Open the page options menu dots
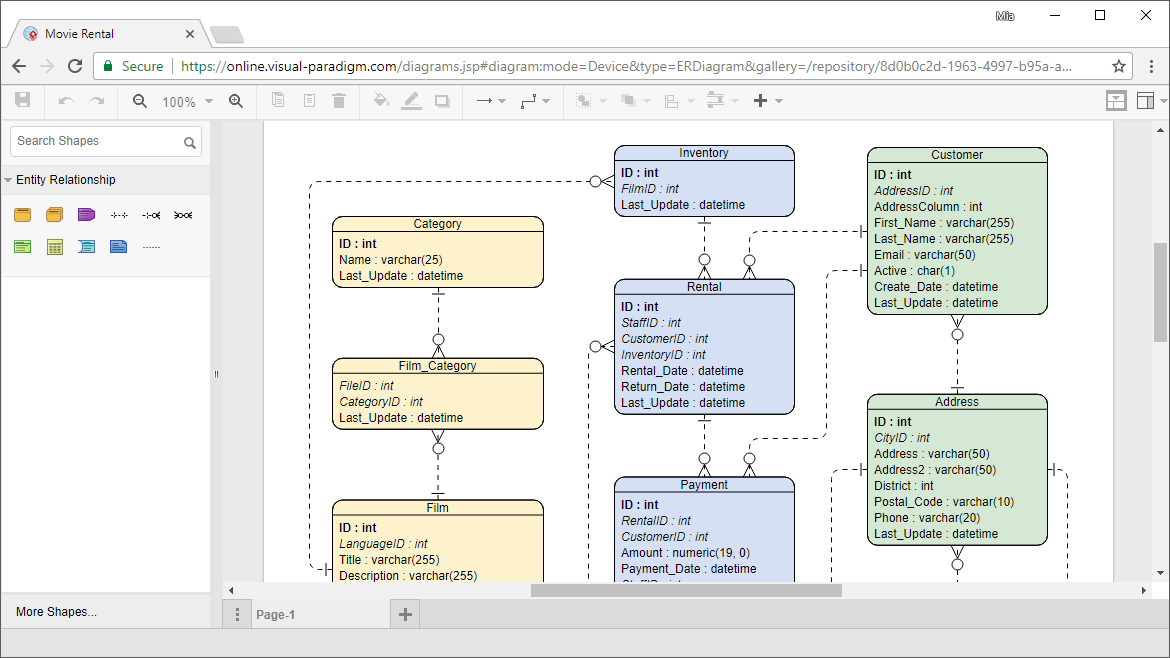The image size is (1170, 658). (x=237, y=615)
